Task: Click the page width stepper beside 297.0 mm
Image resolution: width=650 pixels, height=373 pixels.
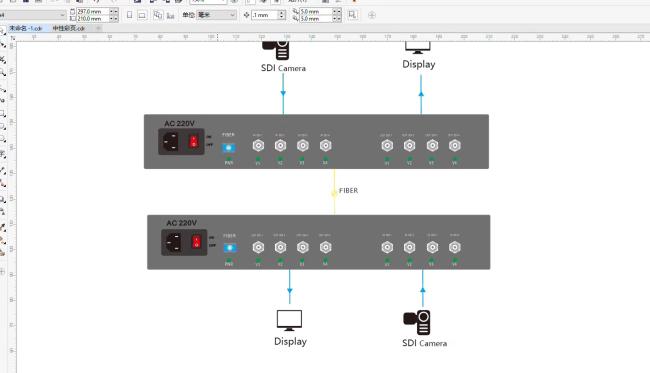Action: coord(114,11)
